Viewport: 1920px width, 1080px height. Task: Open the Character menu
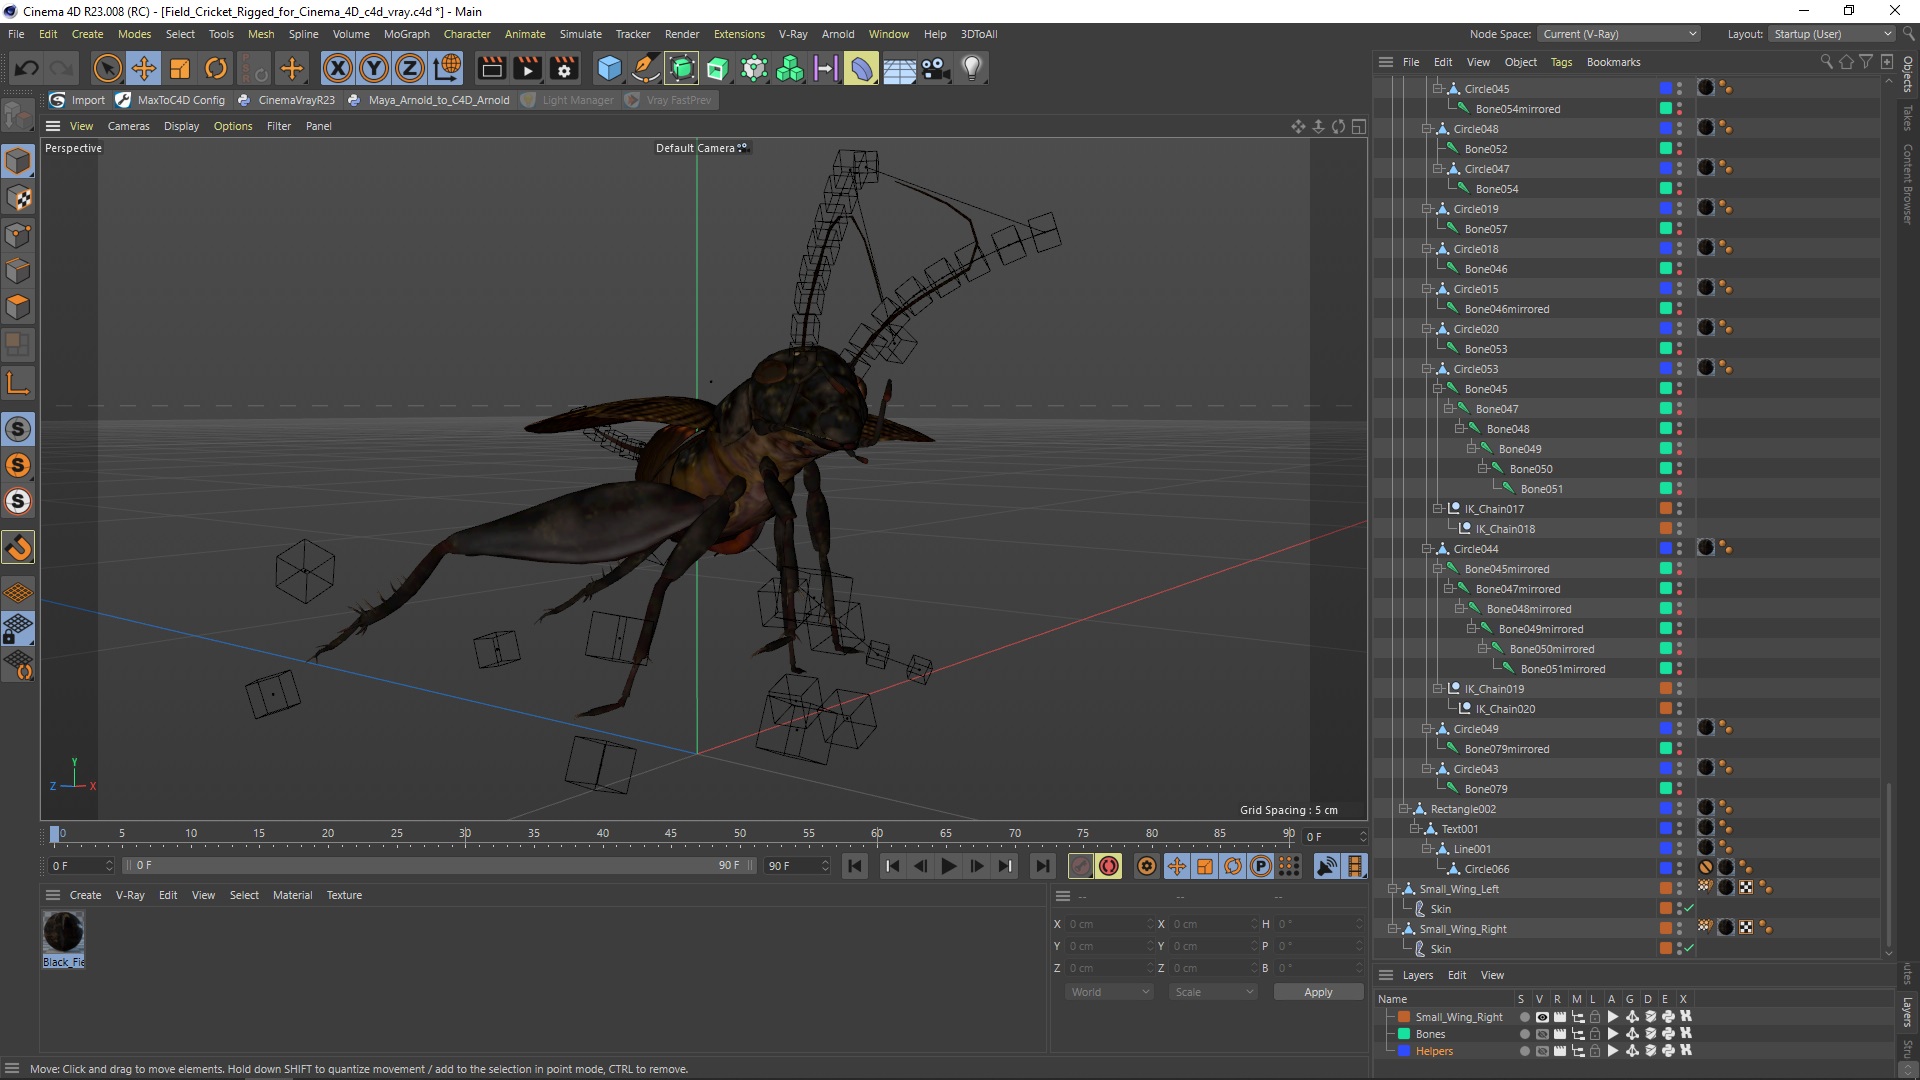click(x=467, y=34)
